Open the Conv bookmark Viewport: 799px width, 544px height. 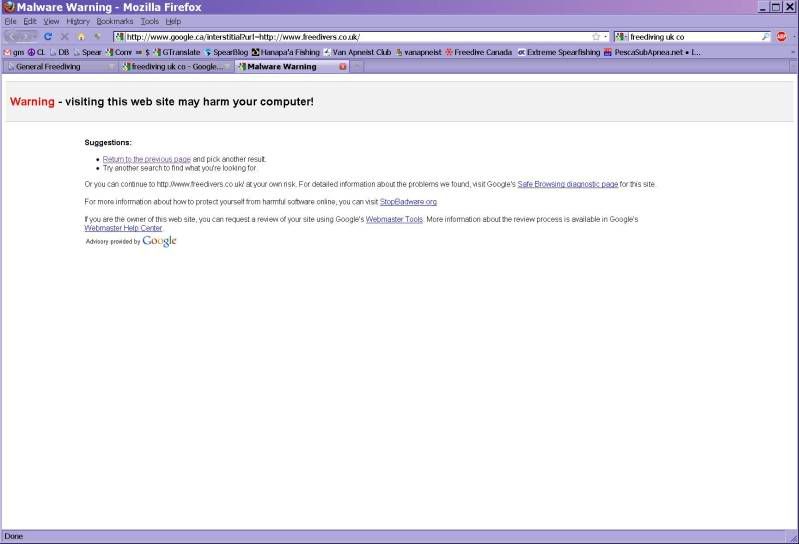coord(118,52)
